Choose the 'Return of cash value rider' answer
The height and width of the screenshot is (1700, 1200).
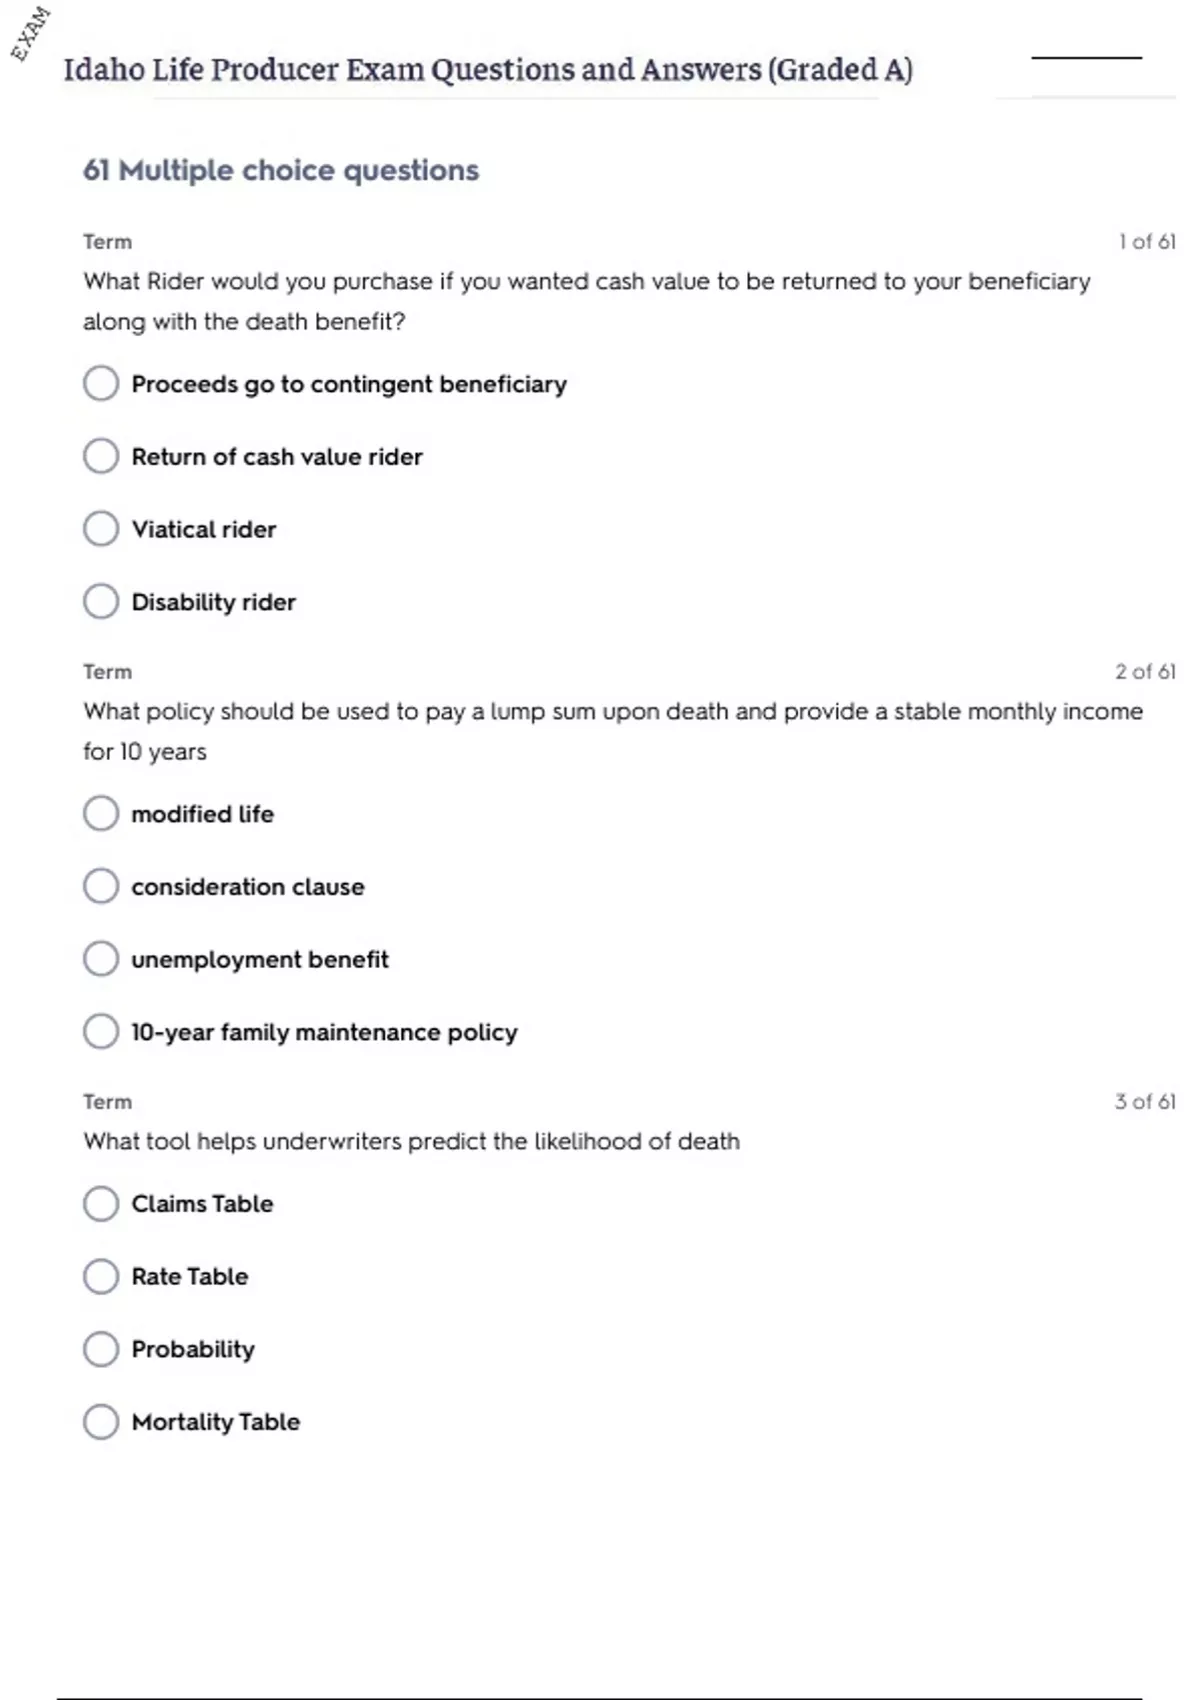[101, 456]
